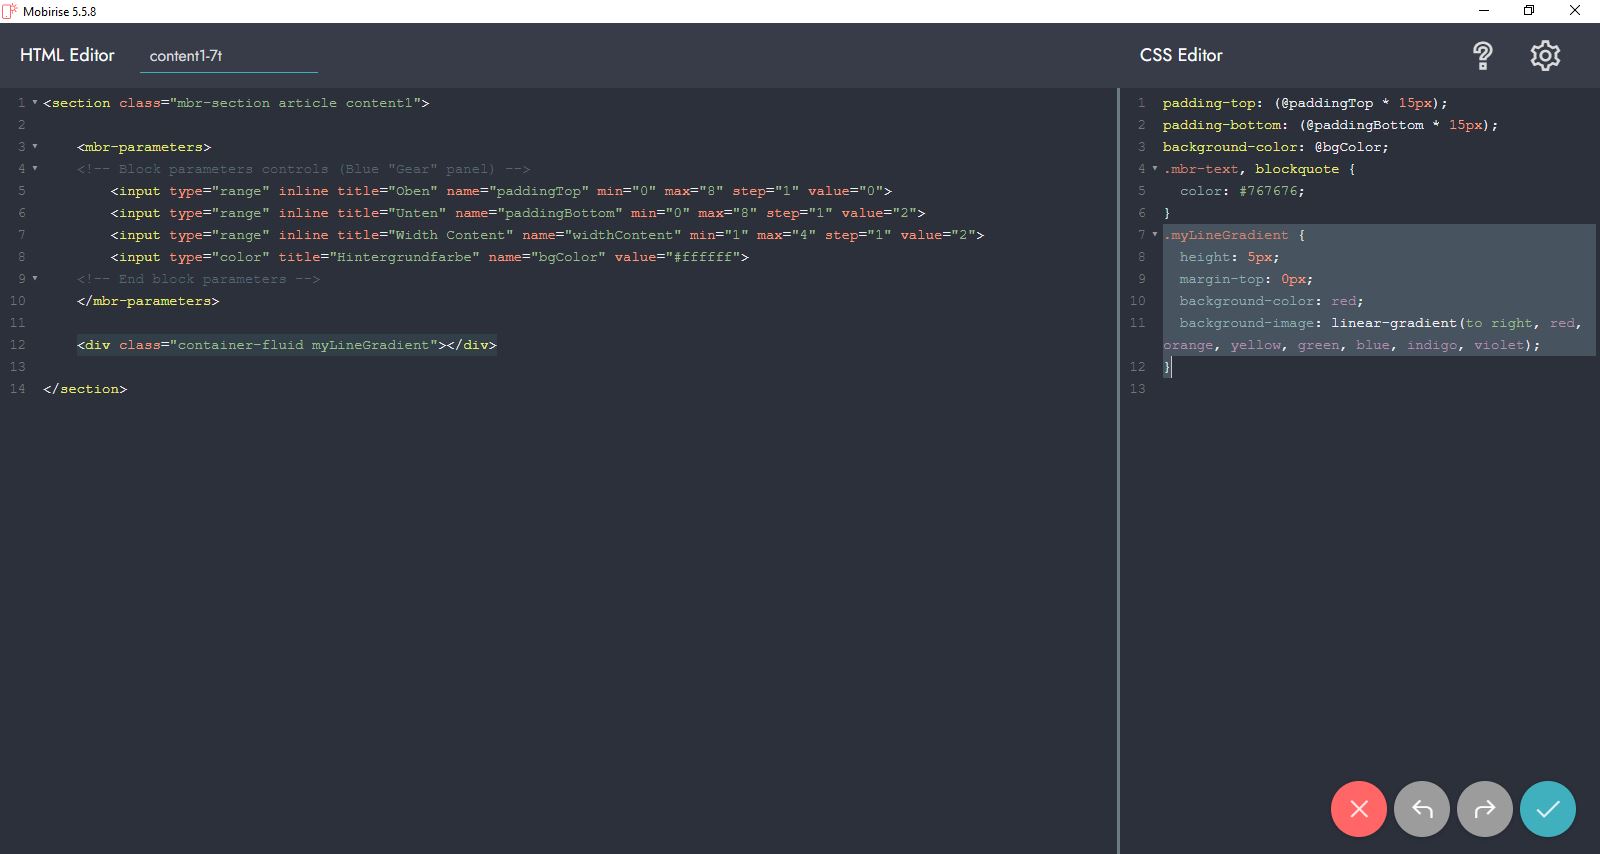The width and height of the screenshot is (1600, 854).
Task: Redo the last code edit
Action: click(1484, 809)
